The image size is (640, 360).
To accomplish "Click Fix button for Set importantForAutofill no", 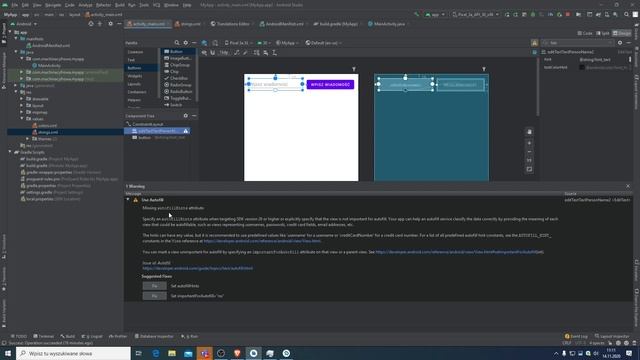I will tap(154, 296).
